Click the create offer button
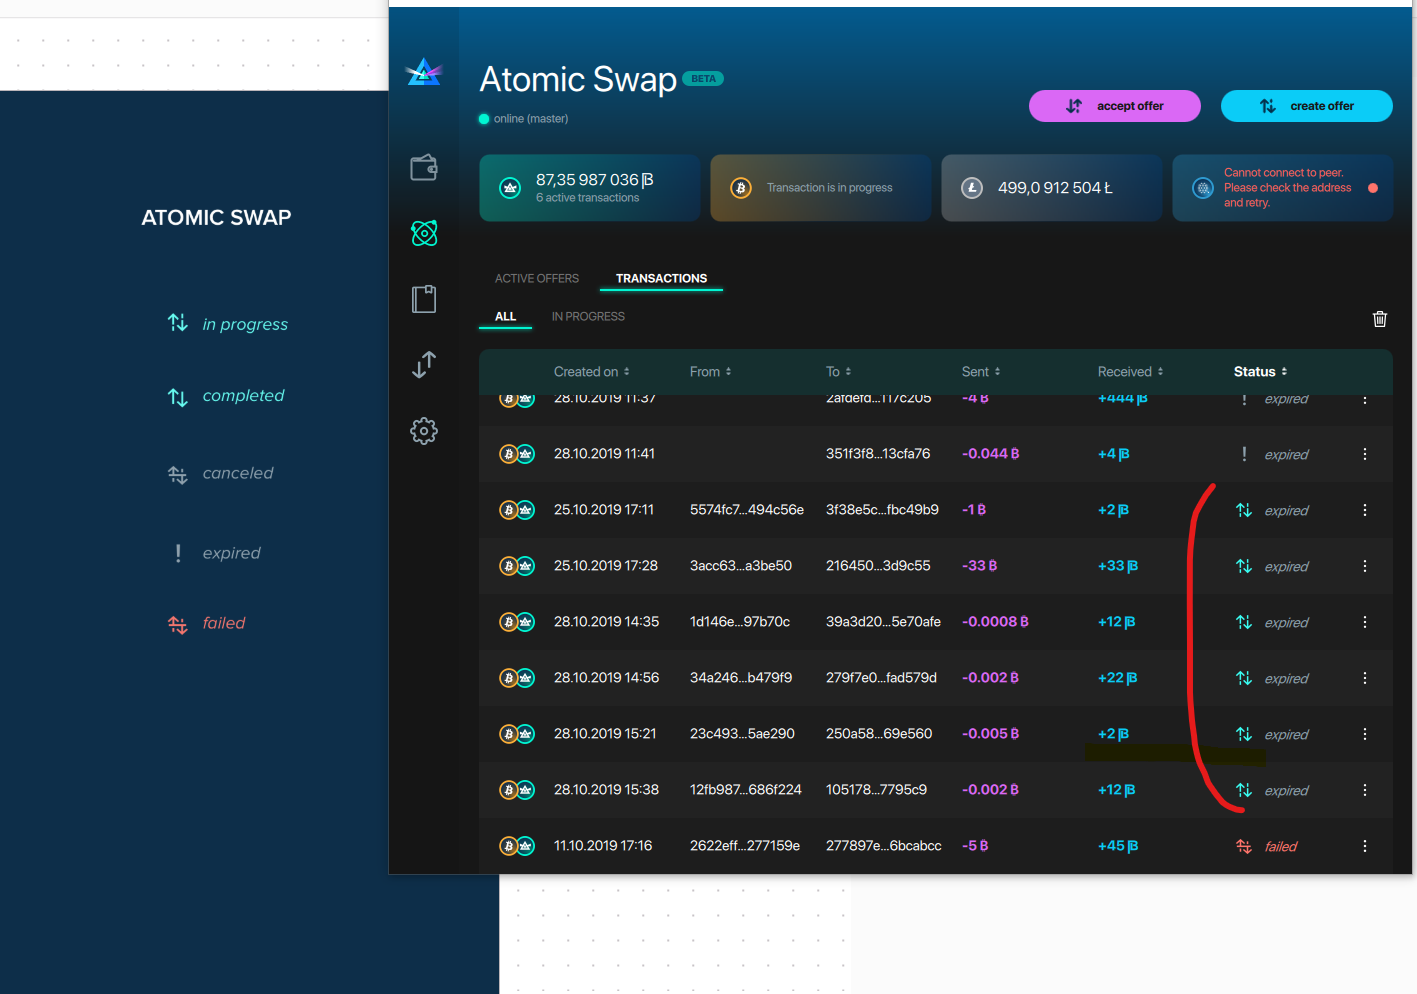This screenshot has height=994, width=1417. pos(1306,105)
